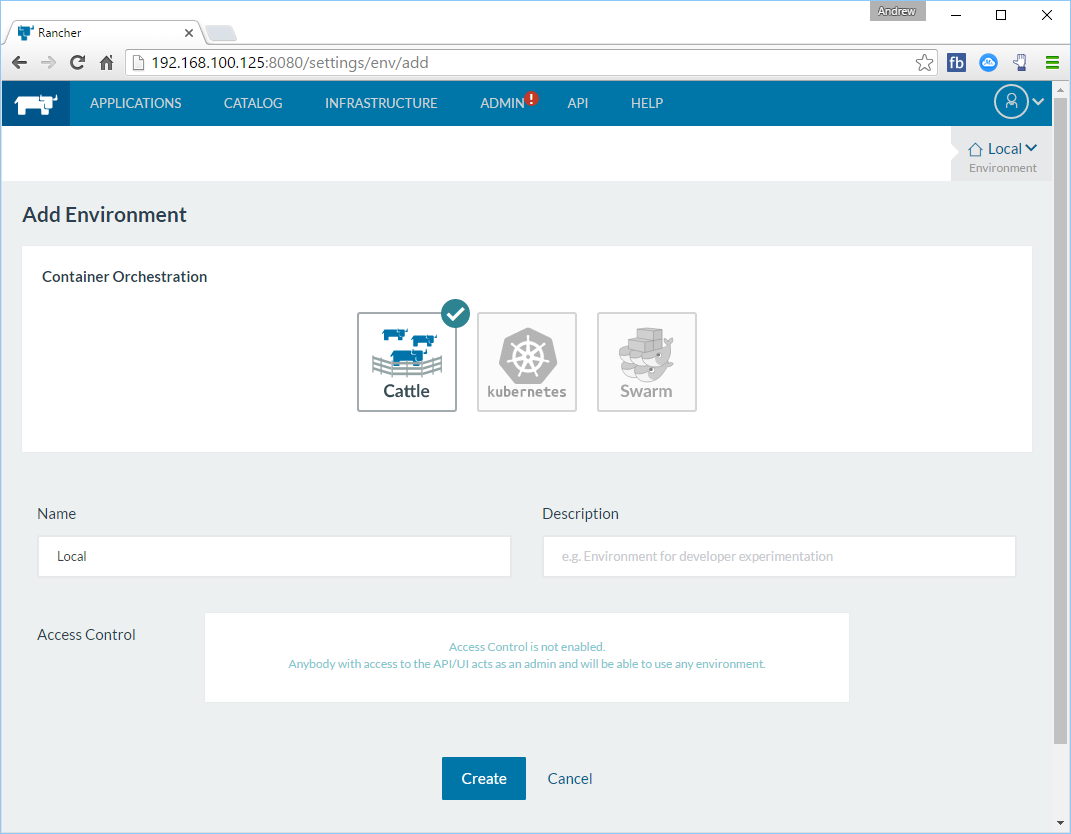Go to browser home icon
This screenshot has width=1071, height=834.
(x=107, y=63)
